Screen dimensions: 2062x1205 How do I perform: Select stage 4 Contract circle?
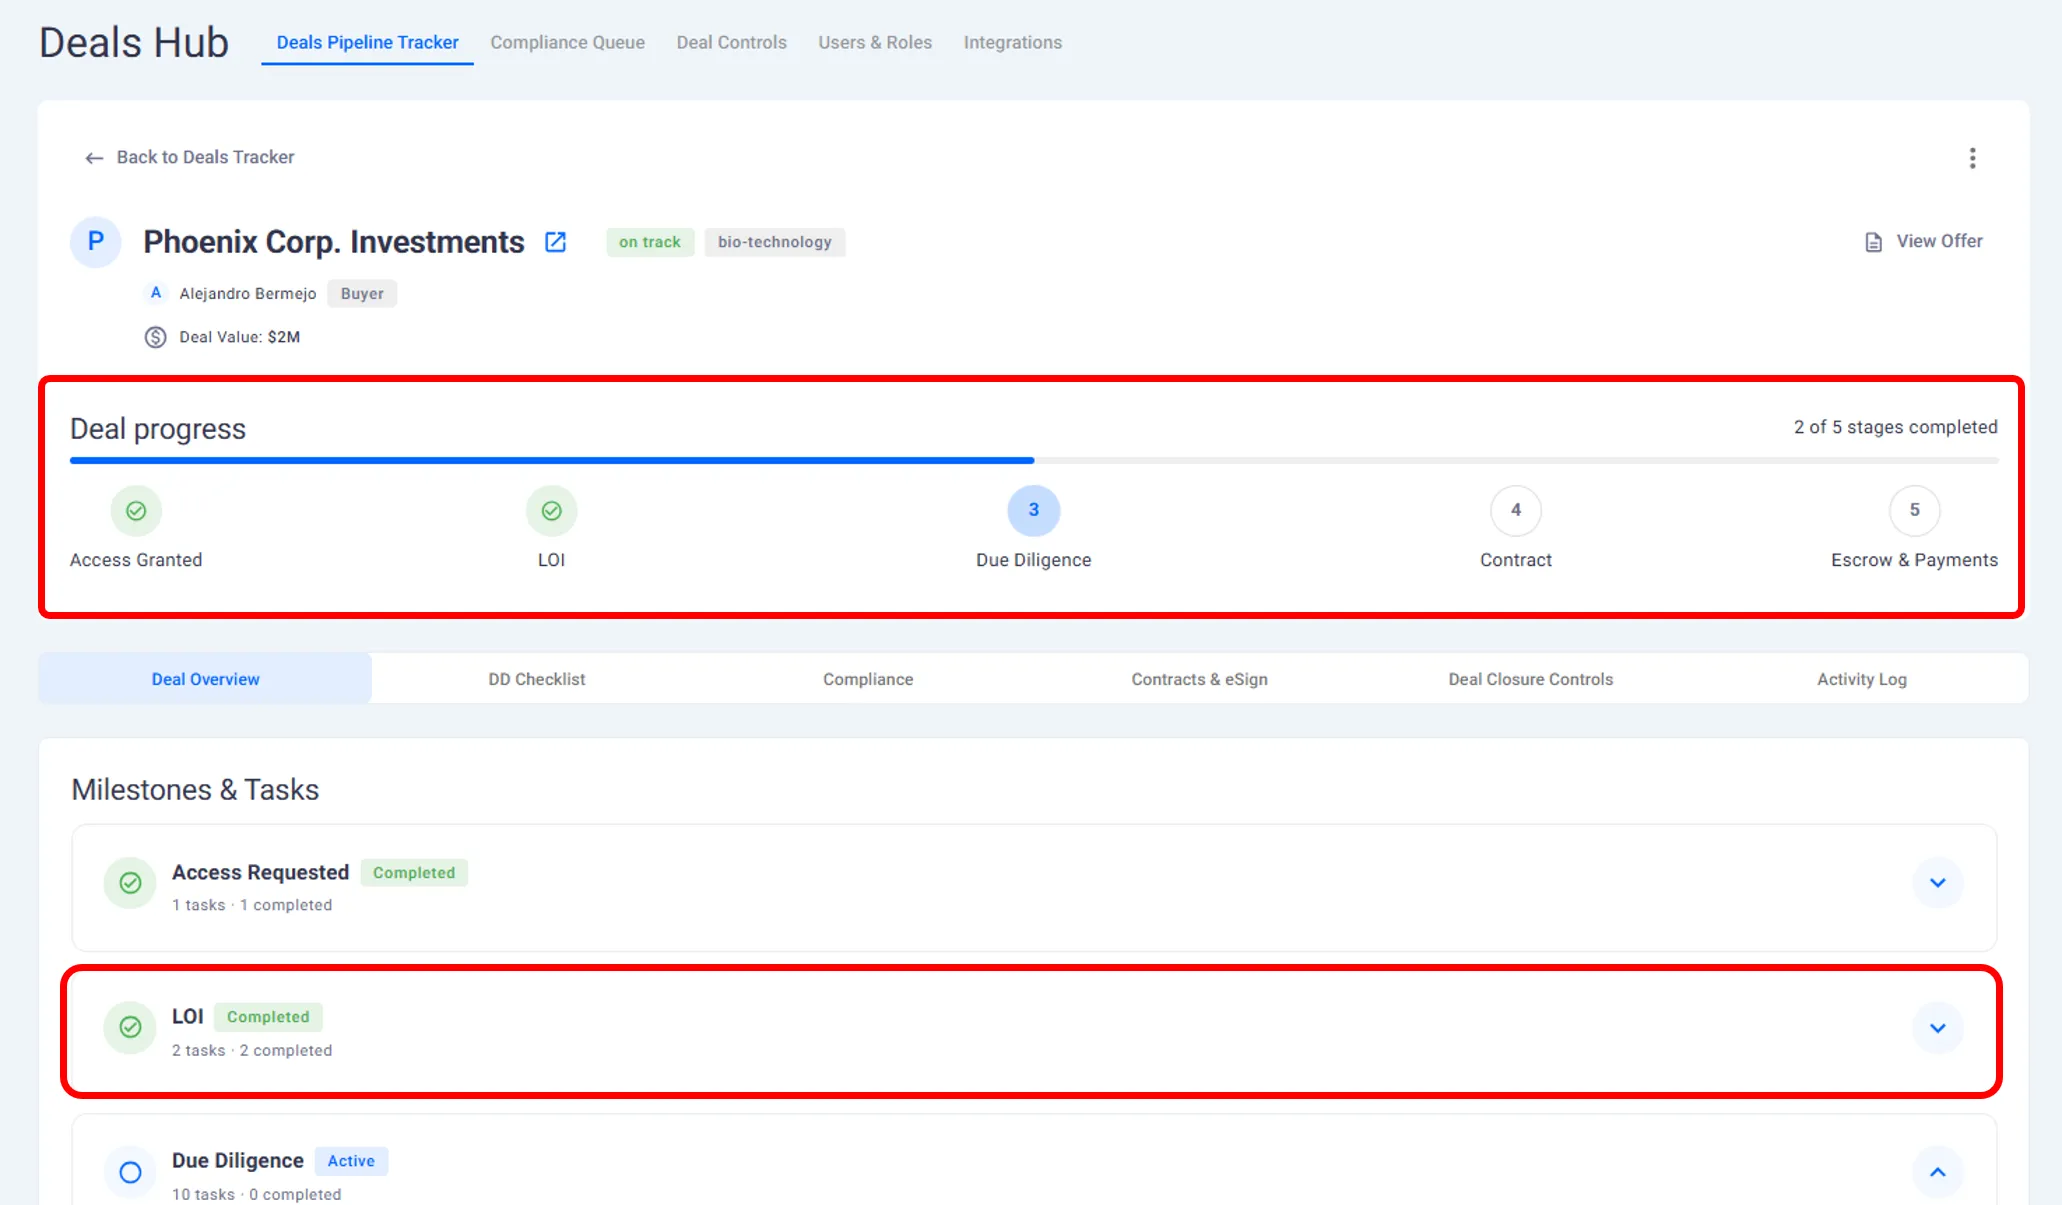tap(1515, 511)
